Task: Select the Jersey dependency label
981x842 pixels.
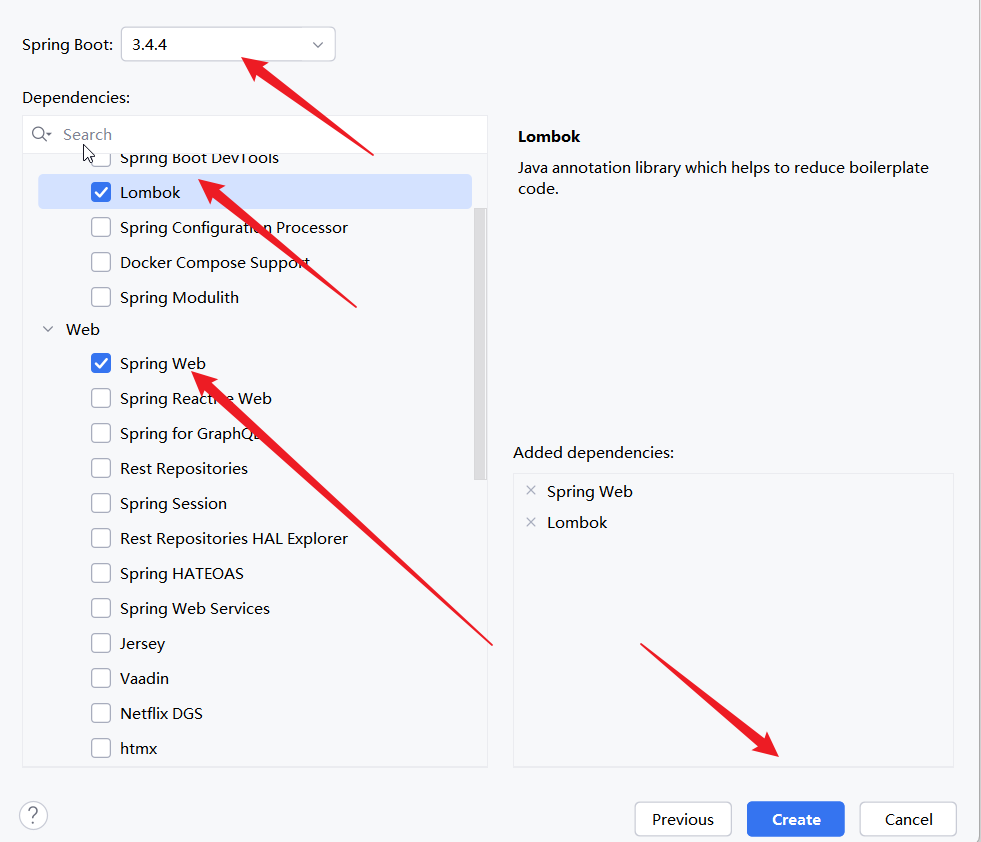Action: [143, 644]
